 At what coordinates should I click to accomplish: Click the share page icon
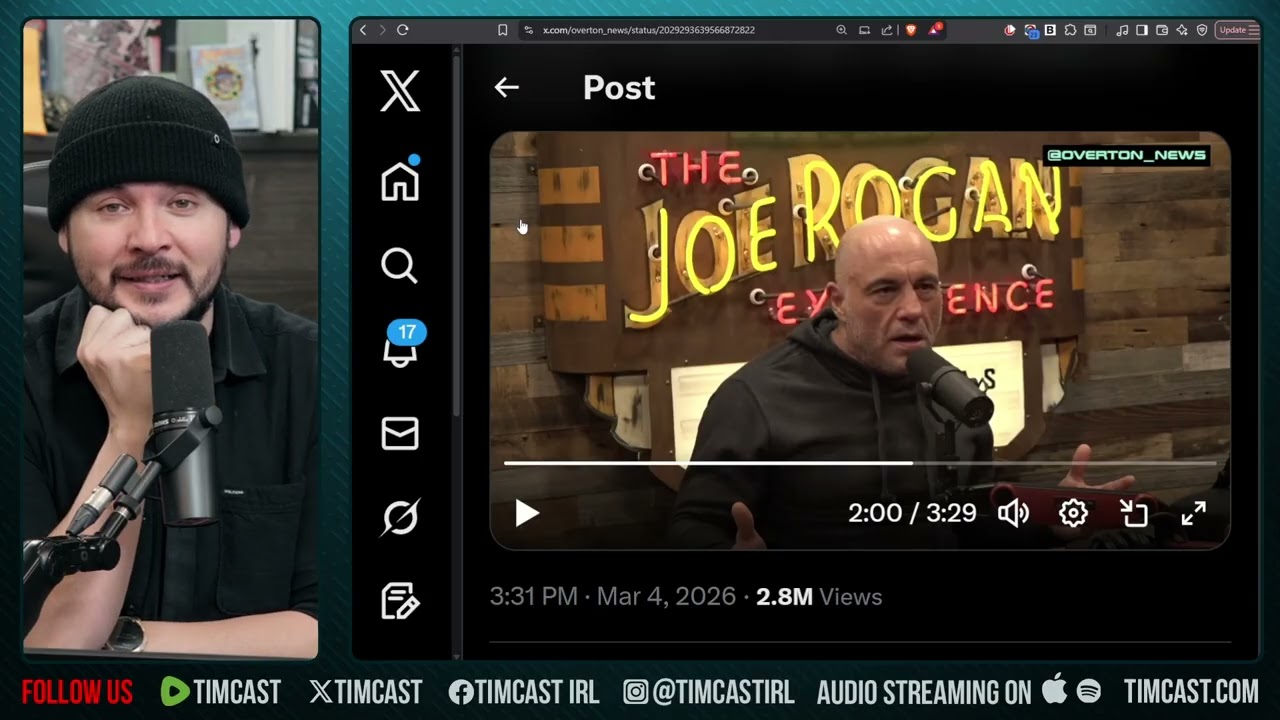[x=887, y=30]
